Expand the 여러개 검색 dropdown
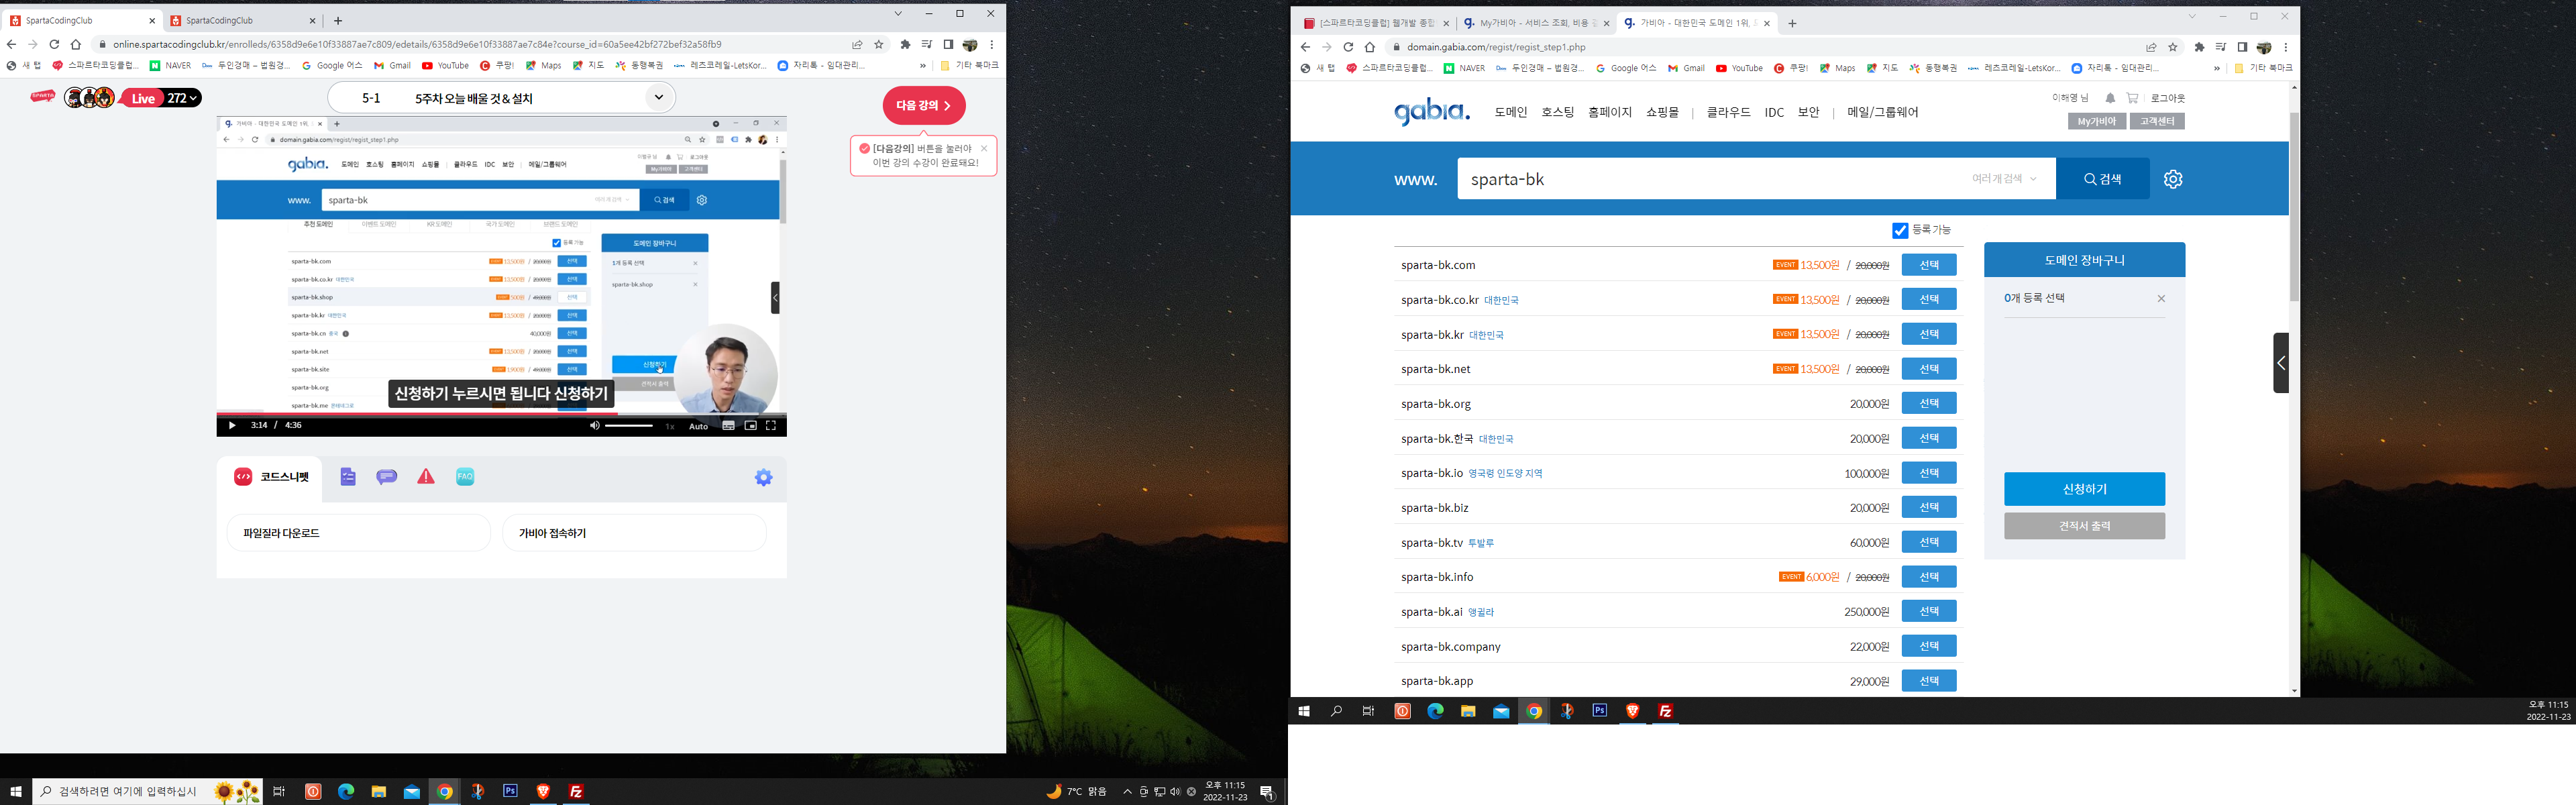The image size is (2576, 805). pyautogui.click(x=2004, y=179)
